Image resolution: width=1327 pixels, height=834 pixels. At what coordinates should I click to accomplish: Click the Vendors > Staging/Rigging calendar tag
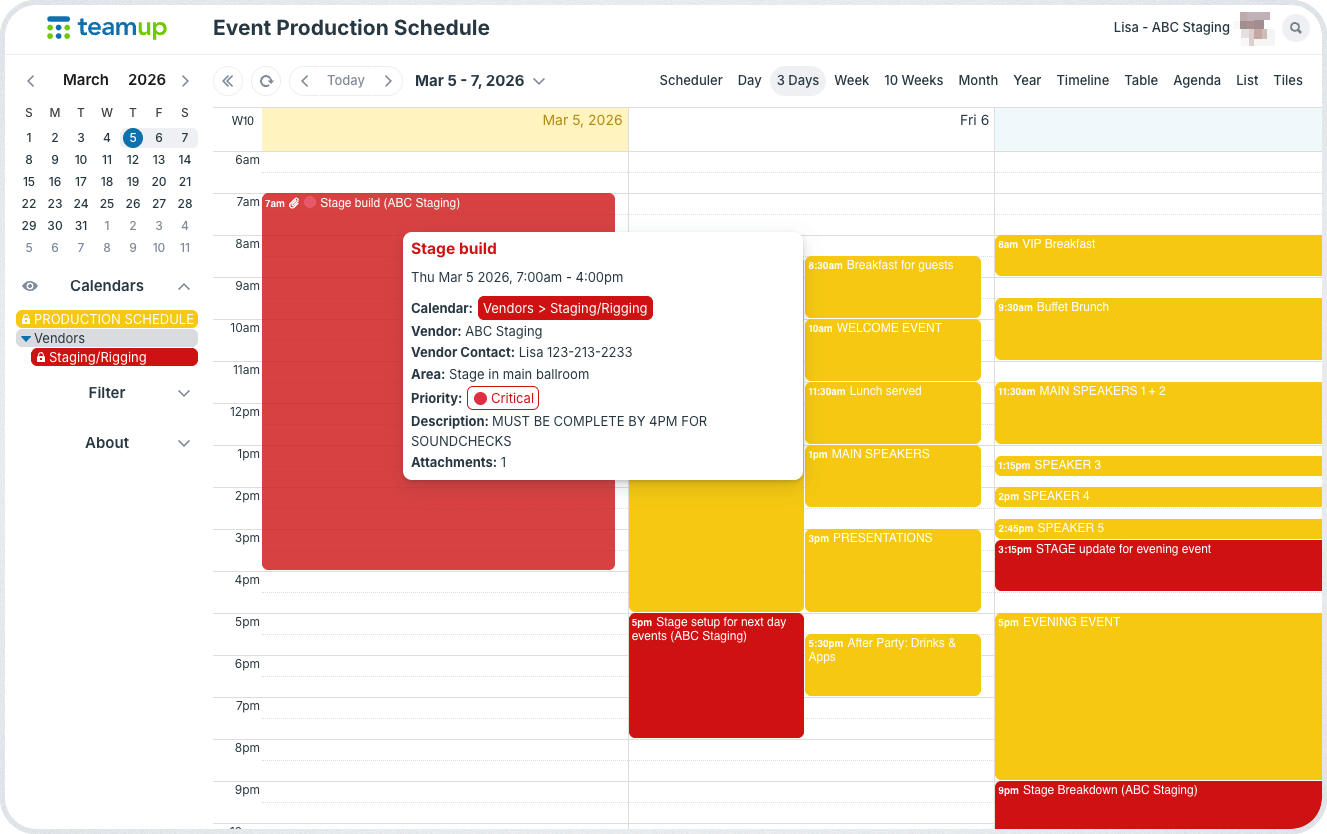(x=565, y=308)
